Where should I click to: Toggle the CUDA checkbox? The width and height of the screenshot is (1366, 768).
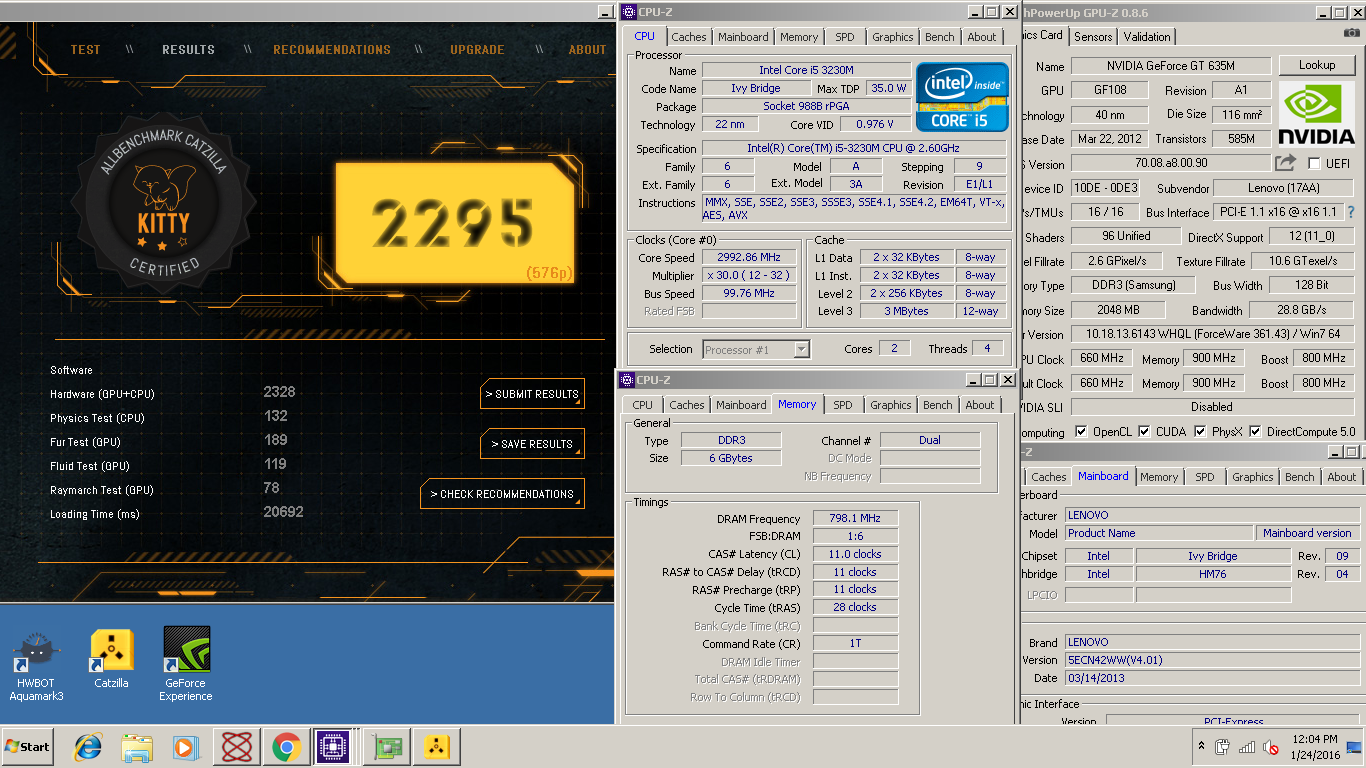pos(1145,432)
